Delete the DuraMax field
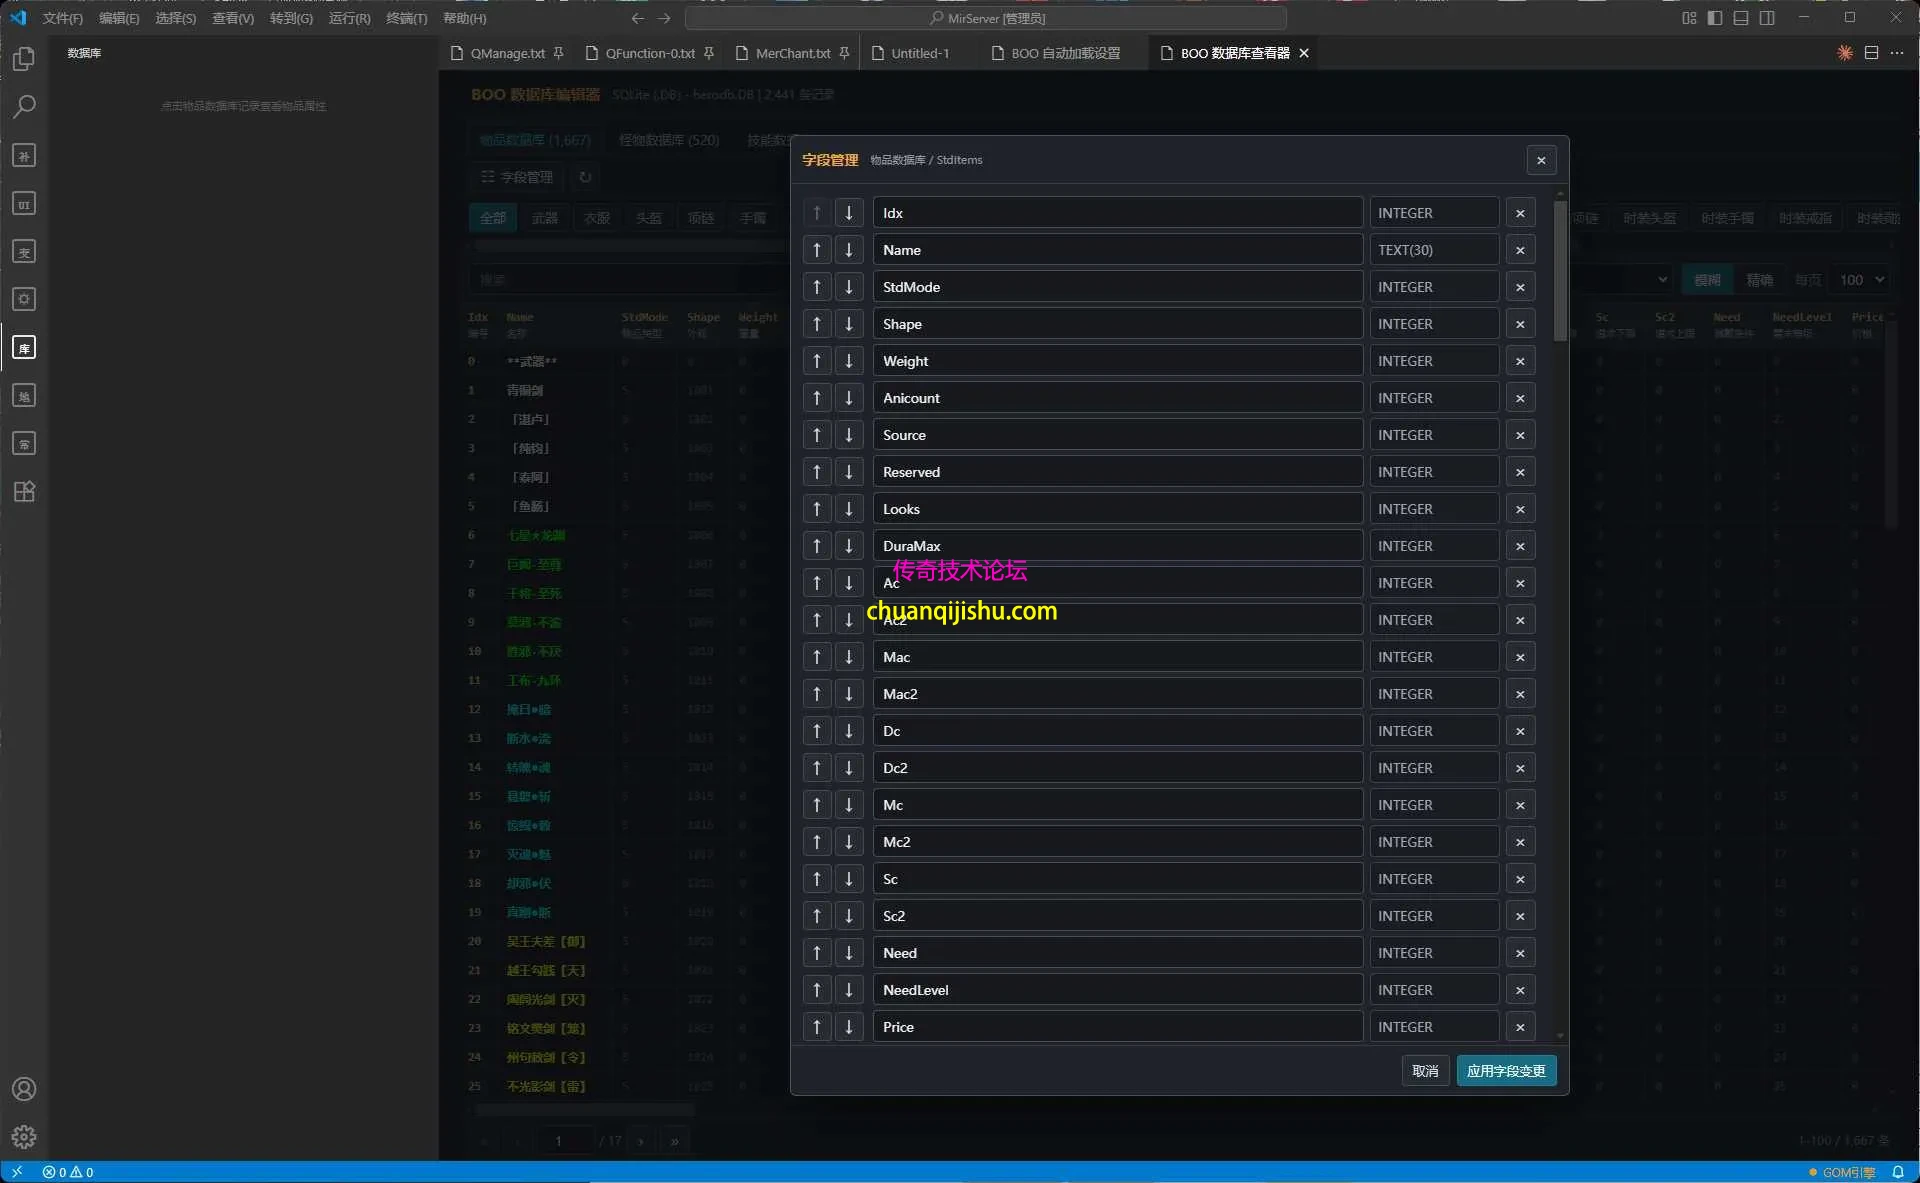This screenshot has width=1920, height=1183. (1520, 546)
